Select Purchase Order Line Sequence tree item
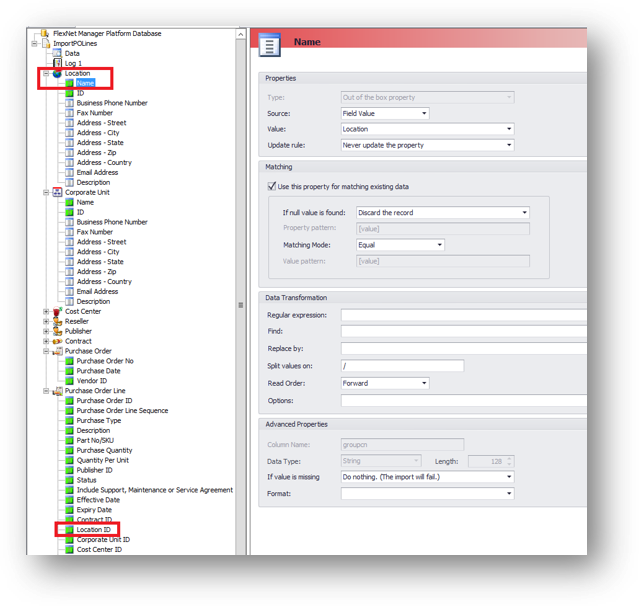The image size is (639, 607). tap(122, 411)
